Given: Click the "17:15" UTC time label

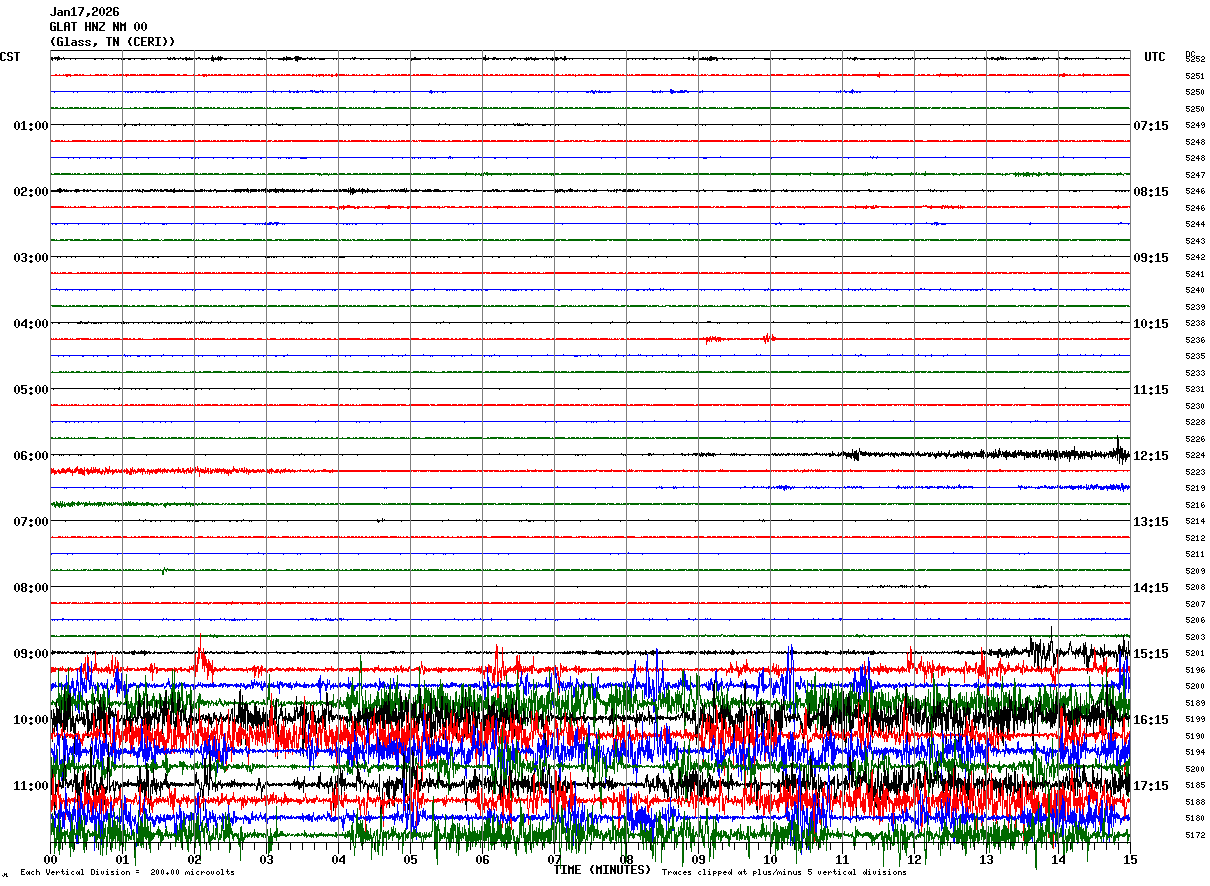Looking at the screenshot, I should coord(1151,786).
